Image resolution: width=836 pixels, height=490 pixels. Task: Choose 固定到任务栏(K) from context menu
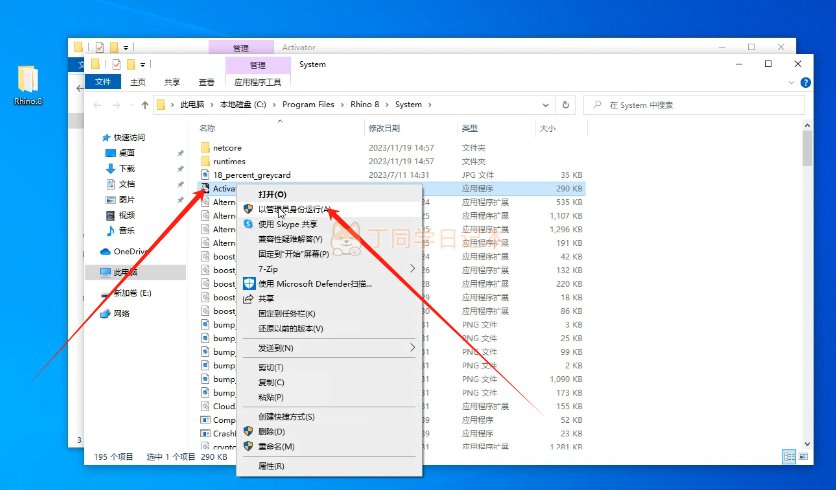pyautogui.click(x=329, y=314)
